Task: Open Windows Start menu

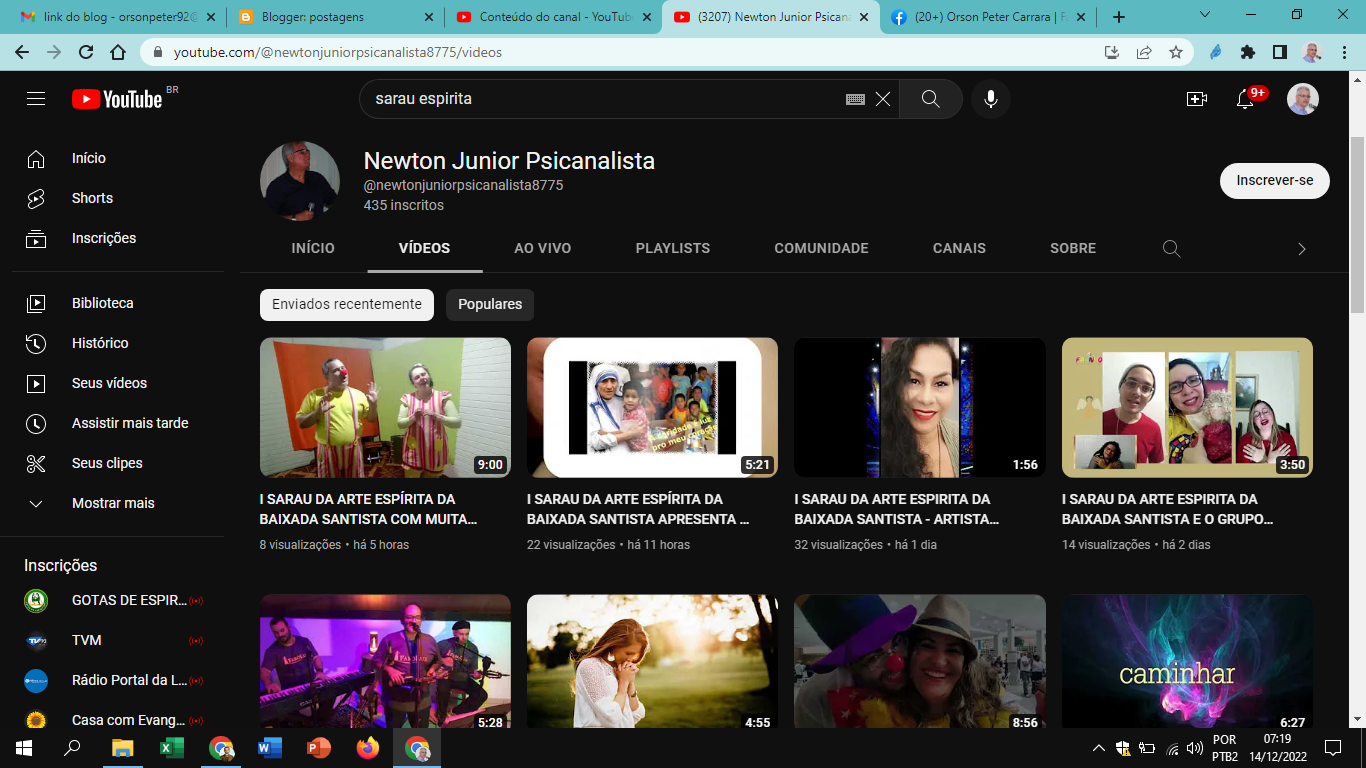Action: click(x=24, y=748)
